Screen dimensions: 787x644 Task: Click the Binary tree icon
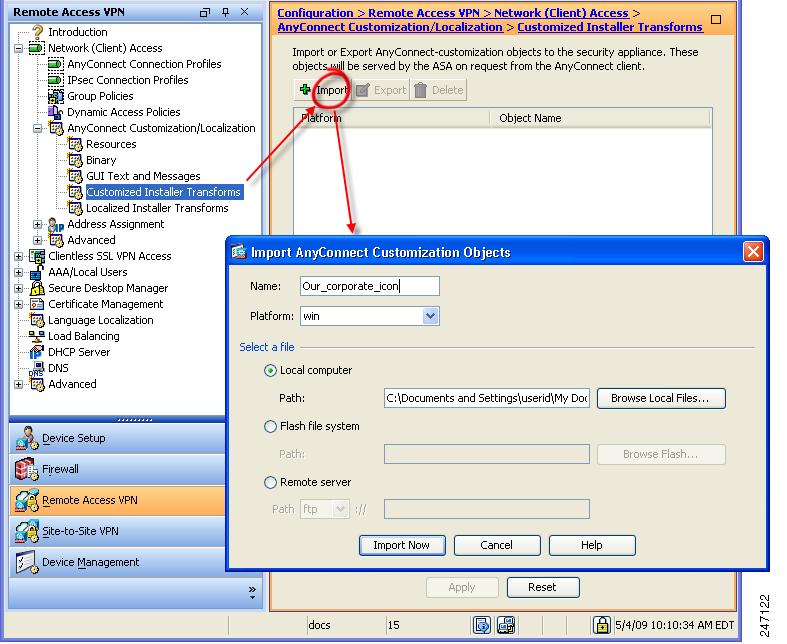75,161
